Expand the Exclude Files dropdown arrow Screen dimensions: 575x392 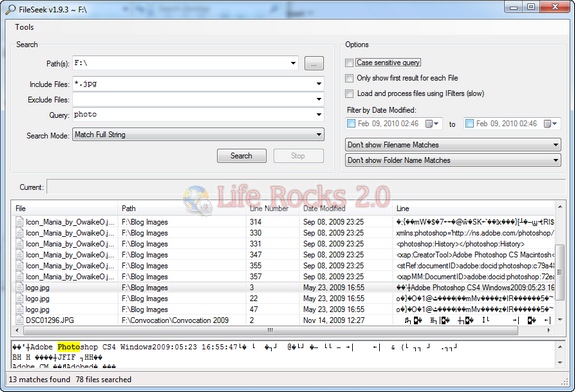pyautogui.click(x=319, y=99)
